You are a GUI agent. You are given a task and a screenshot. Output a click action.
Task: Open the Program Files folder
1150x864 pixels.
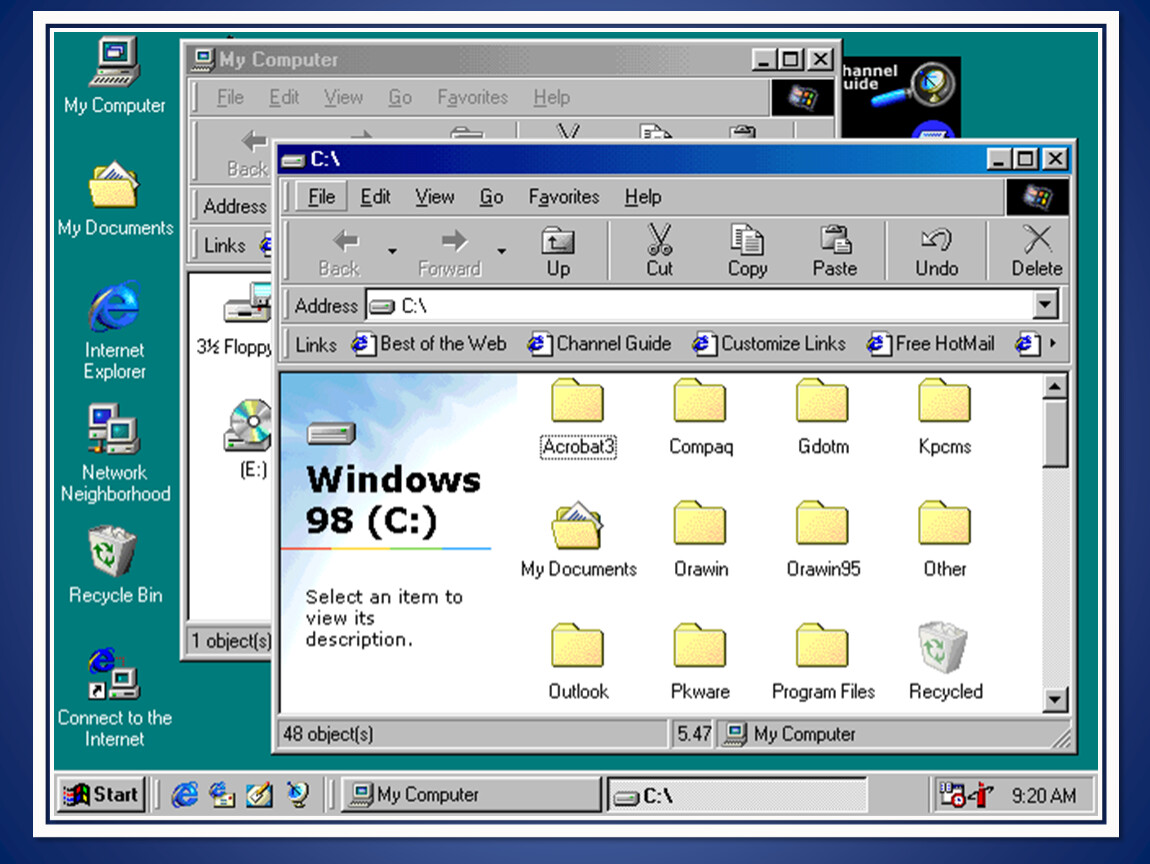[x=823, y=662]
